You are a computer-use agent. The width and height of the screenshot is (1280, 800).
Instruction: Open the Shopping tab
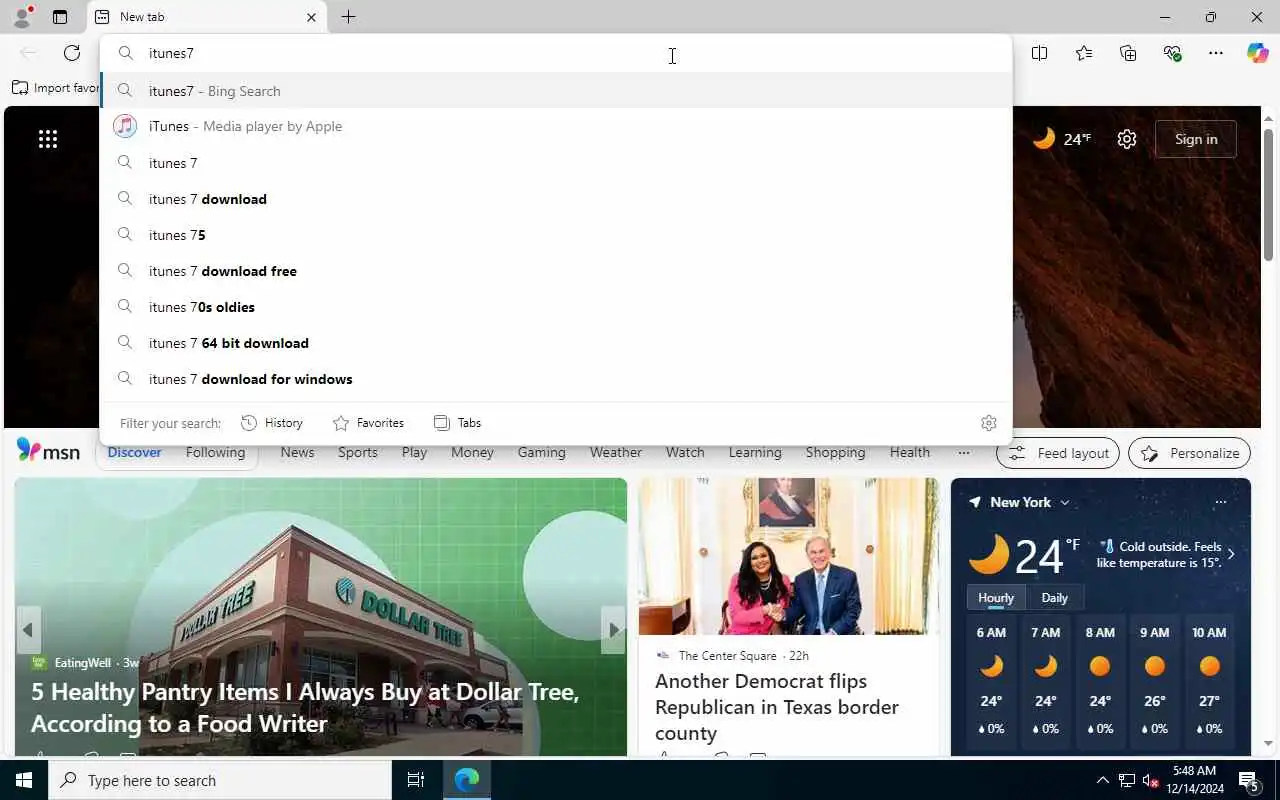pyautogui.click(x=835, y=452)
